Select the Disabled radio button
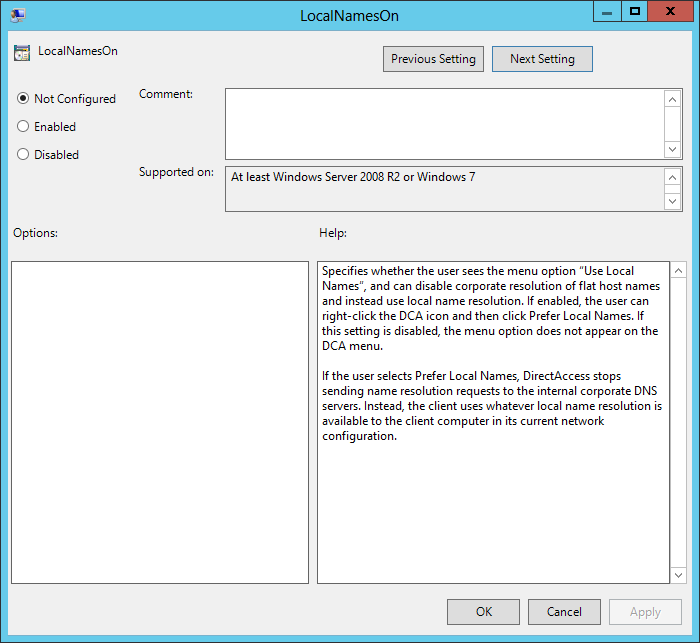 (x=23, y=155)
